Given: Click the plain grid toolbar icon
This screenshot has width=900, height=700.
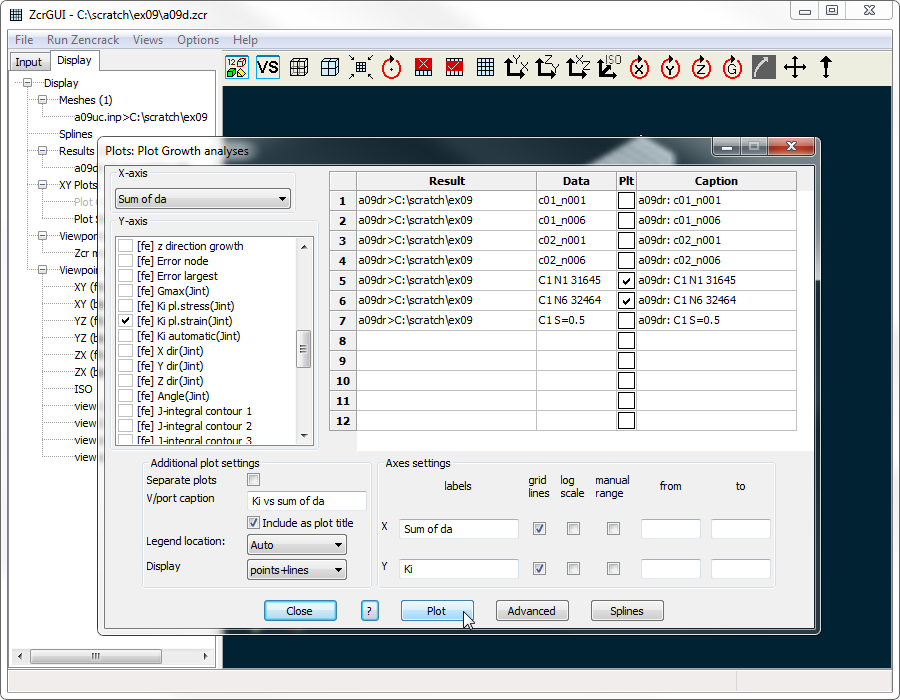Looking at the screenshot, I should click(x=485, y=68).
